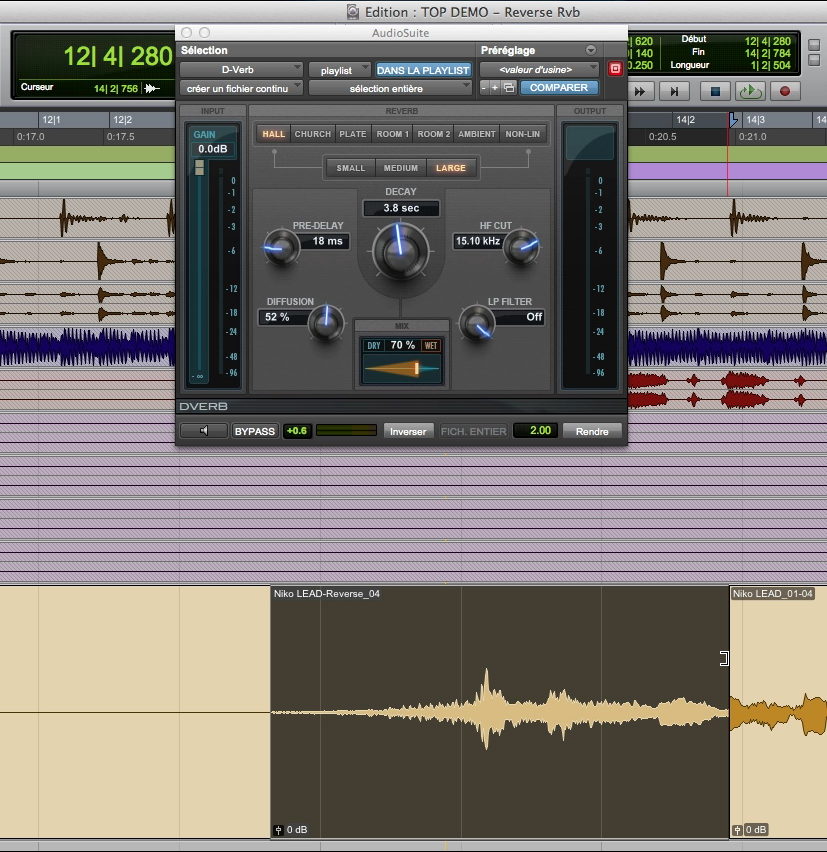
Task: Click the document icon in the title bar
Action: [x=353, y=12]
